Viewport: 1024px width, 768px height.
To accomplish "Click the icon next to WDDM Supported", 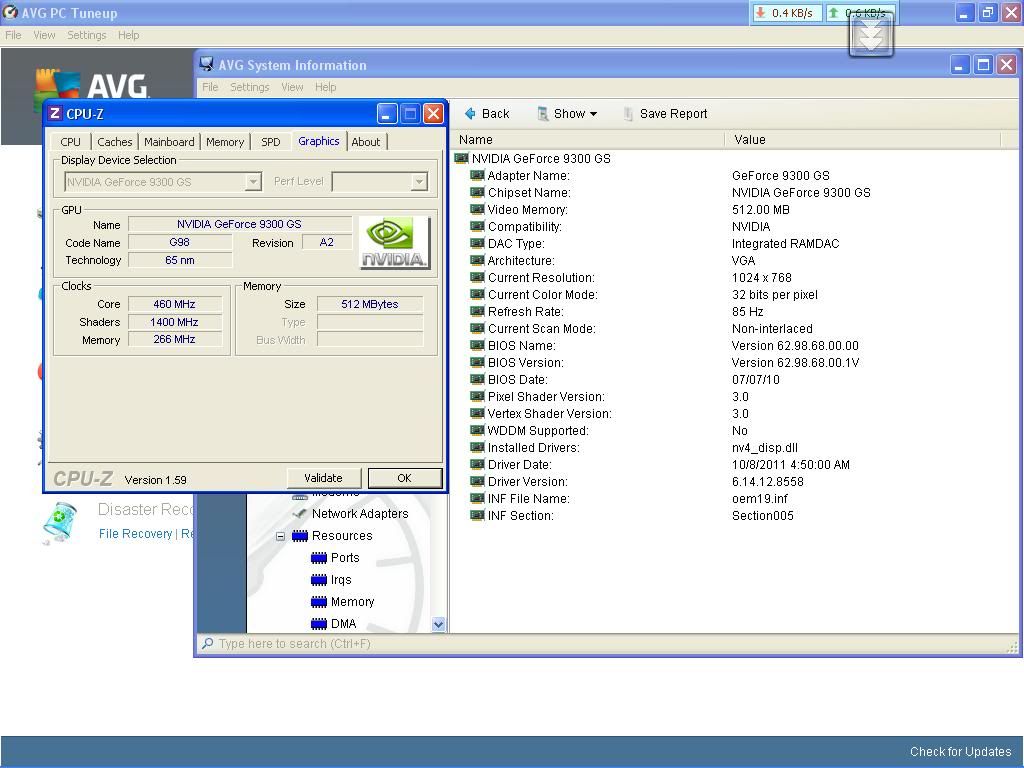I will coord(477,430).
